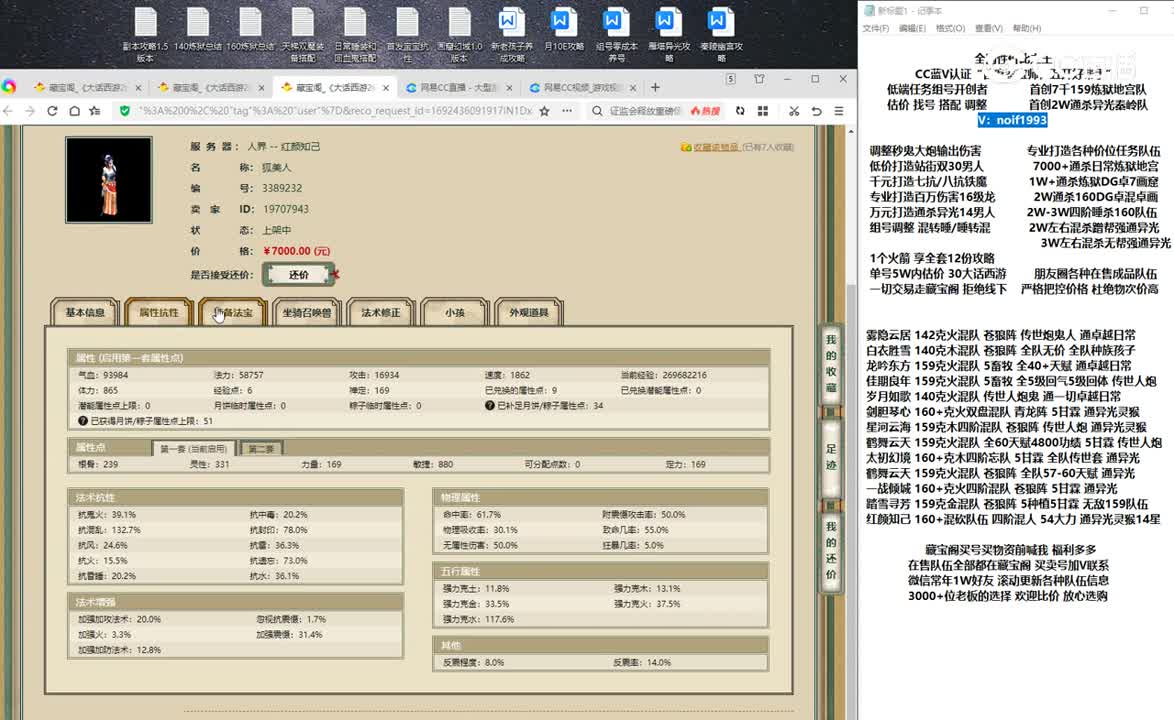Open a new browser tab
The image size is (1174, 720).
tap(655, 88)
